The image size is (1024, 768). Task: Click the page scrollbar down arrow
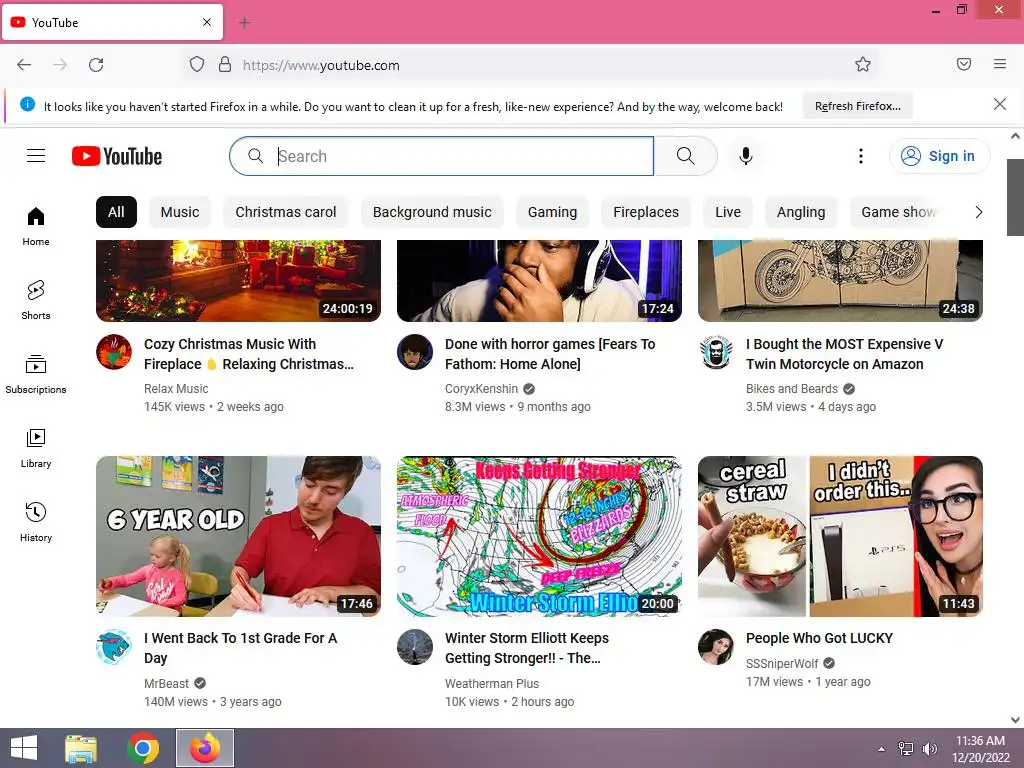(1015, 720)
